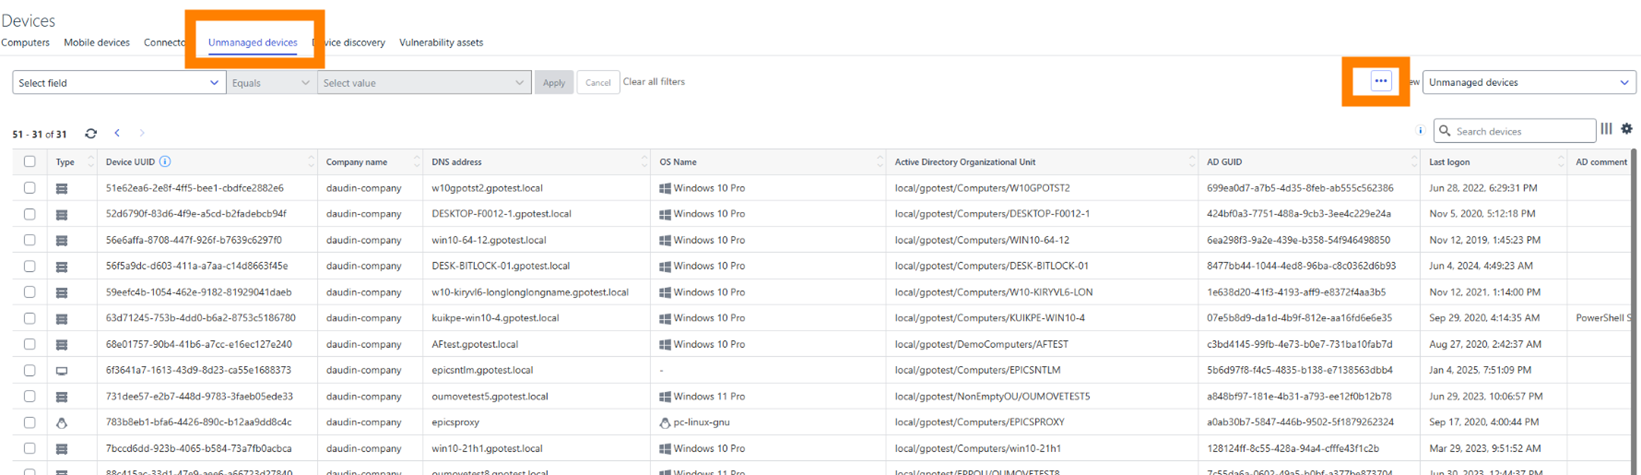Click type icon of DESKTOP-F0012-1 row
This screenshot has height=475, width=1641.
tap(62, 214)
